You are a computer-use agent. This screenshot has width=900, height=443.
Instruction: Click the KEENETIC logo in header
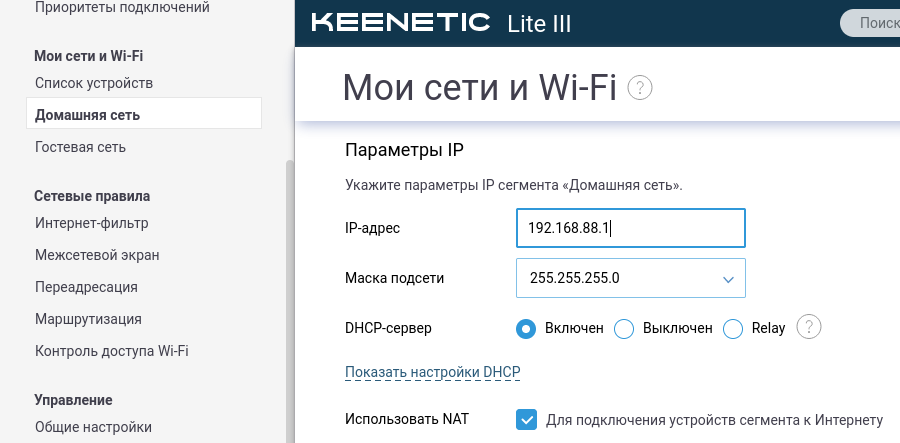(401, 23)
